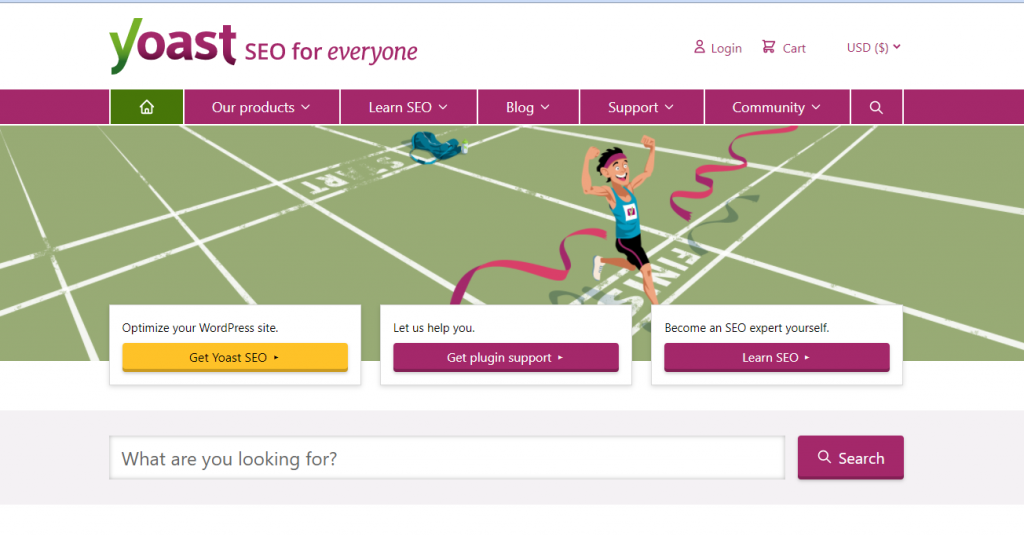Expand the Our products menu
This screenshot has height=536, width=1024.
pyautogui.click(x=261, y=107)
